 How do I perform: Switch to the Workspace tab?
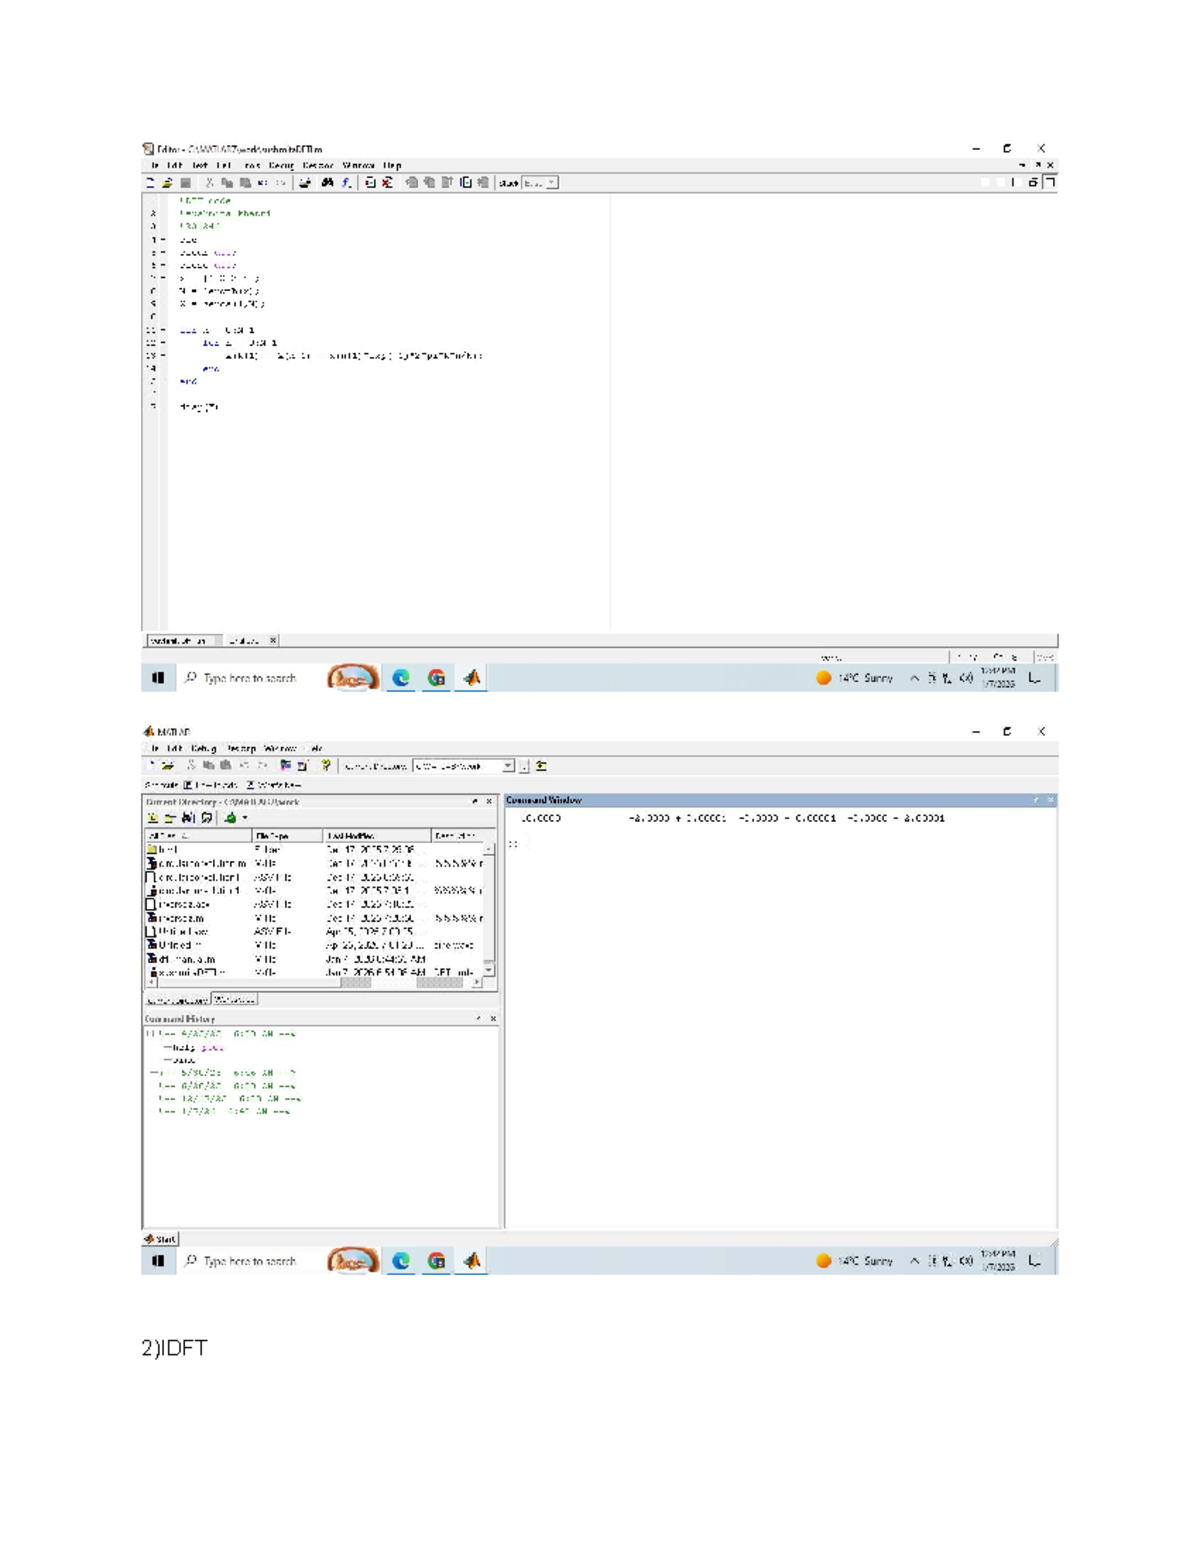[235, 1000]
